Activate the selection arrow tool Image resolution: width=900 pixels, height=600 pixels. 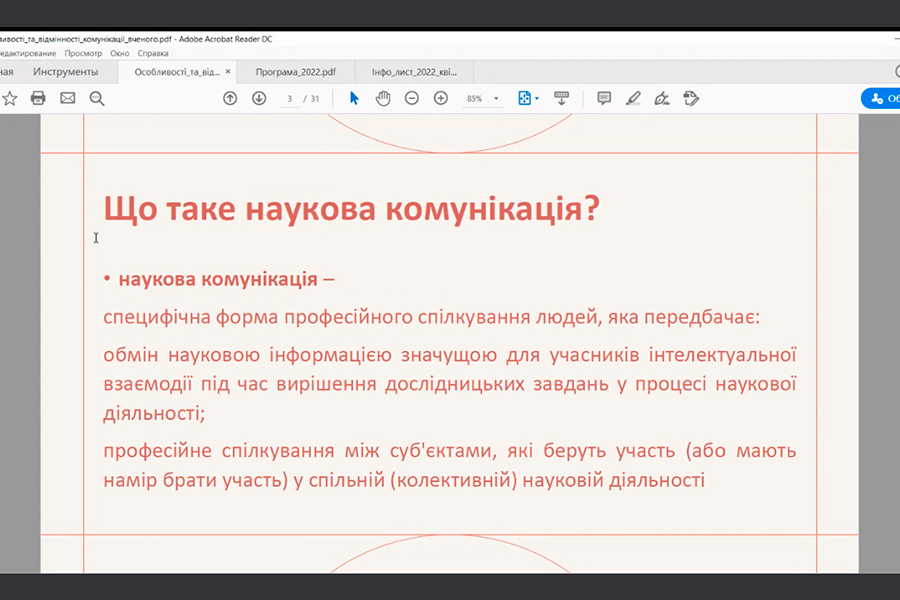[x=354, y=98]
